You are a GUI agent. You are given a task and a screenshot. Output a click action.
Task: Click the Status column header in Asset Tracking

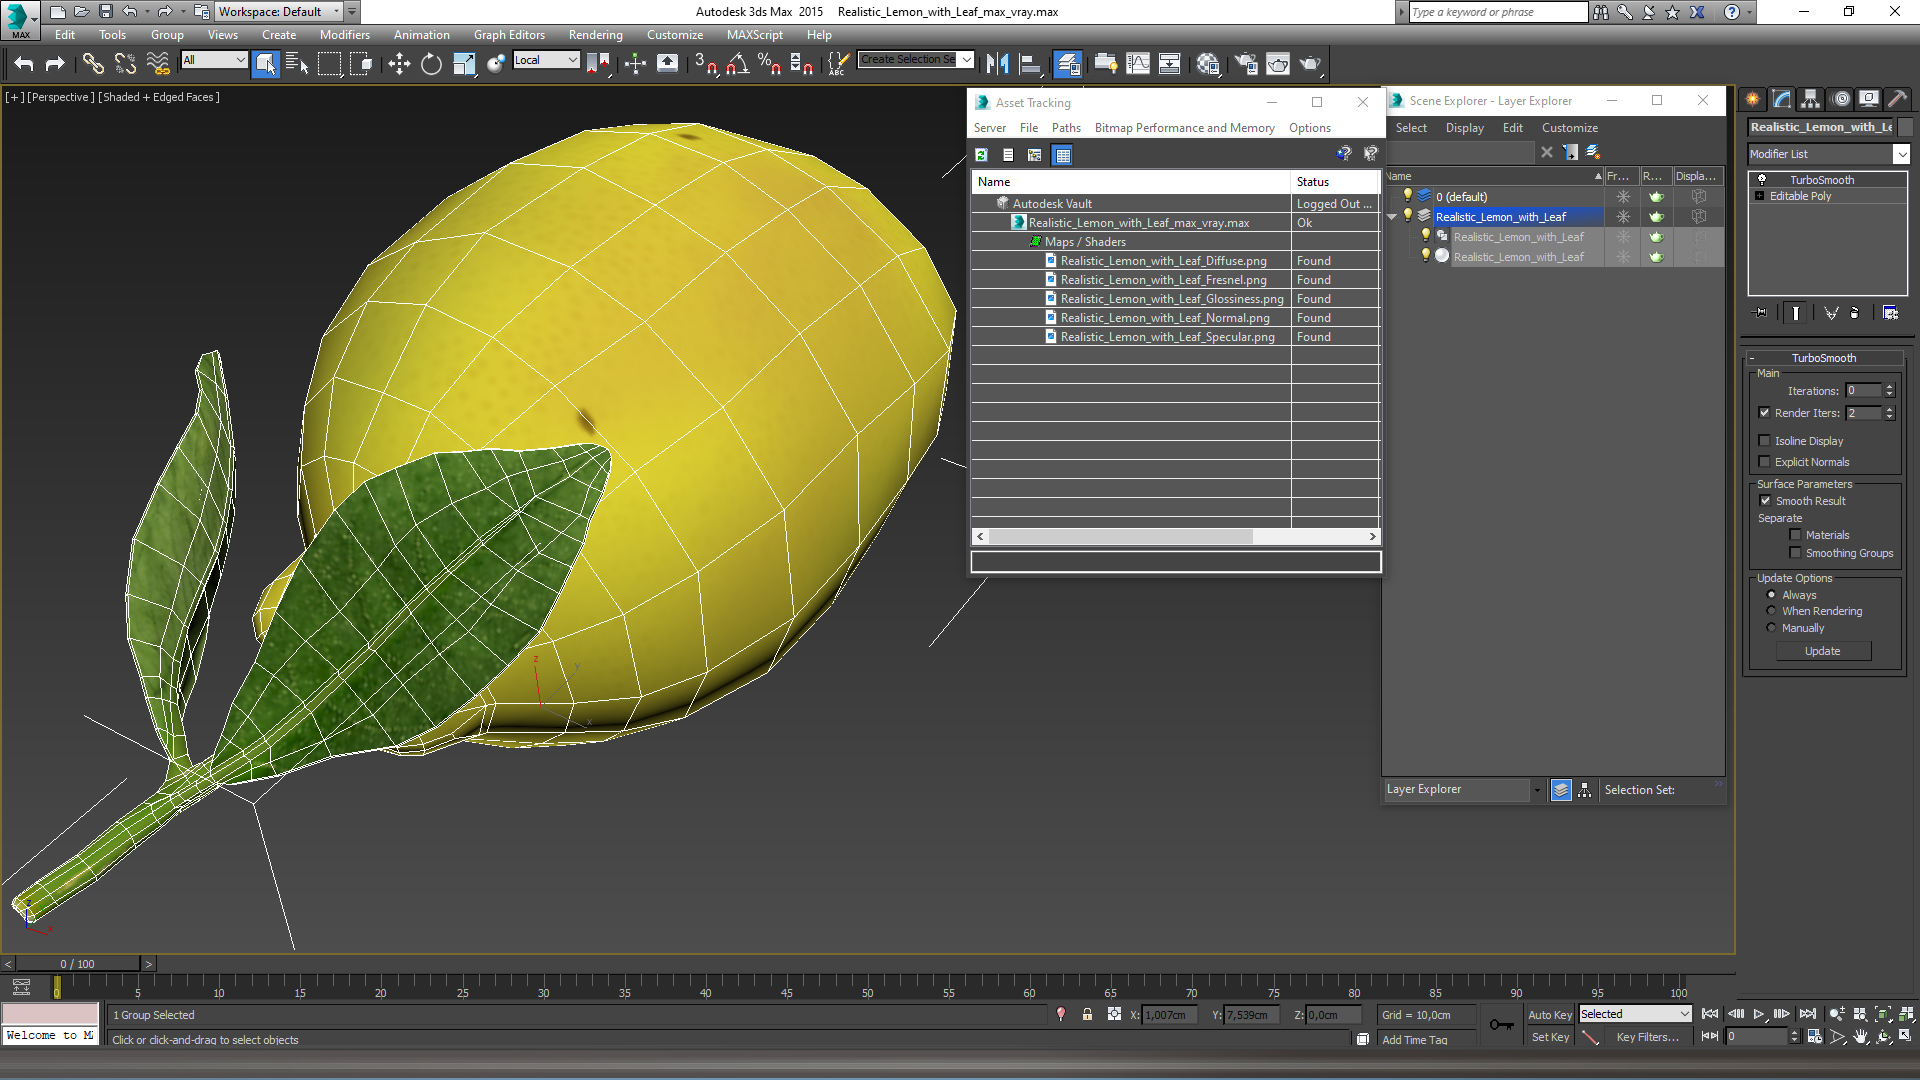(1335, 182)
